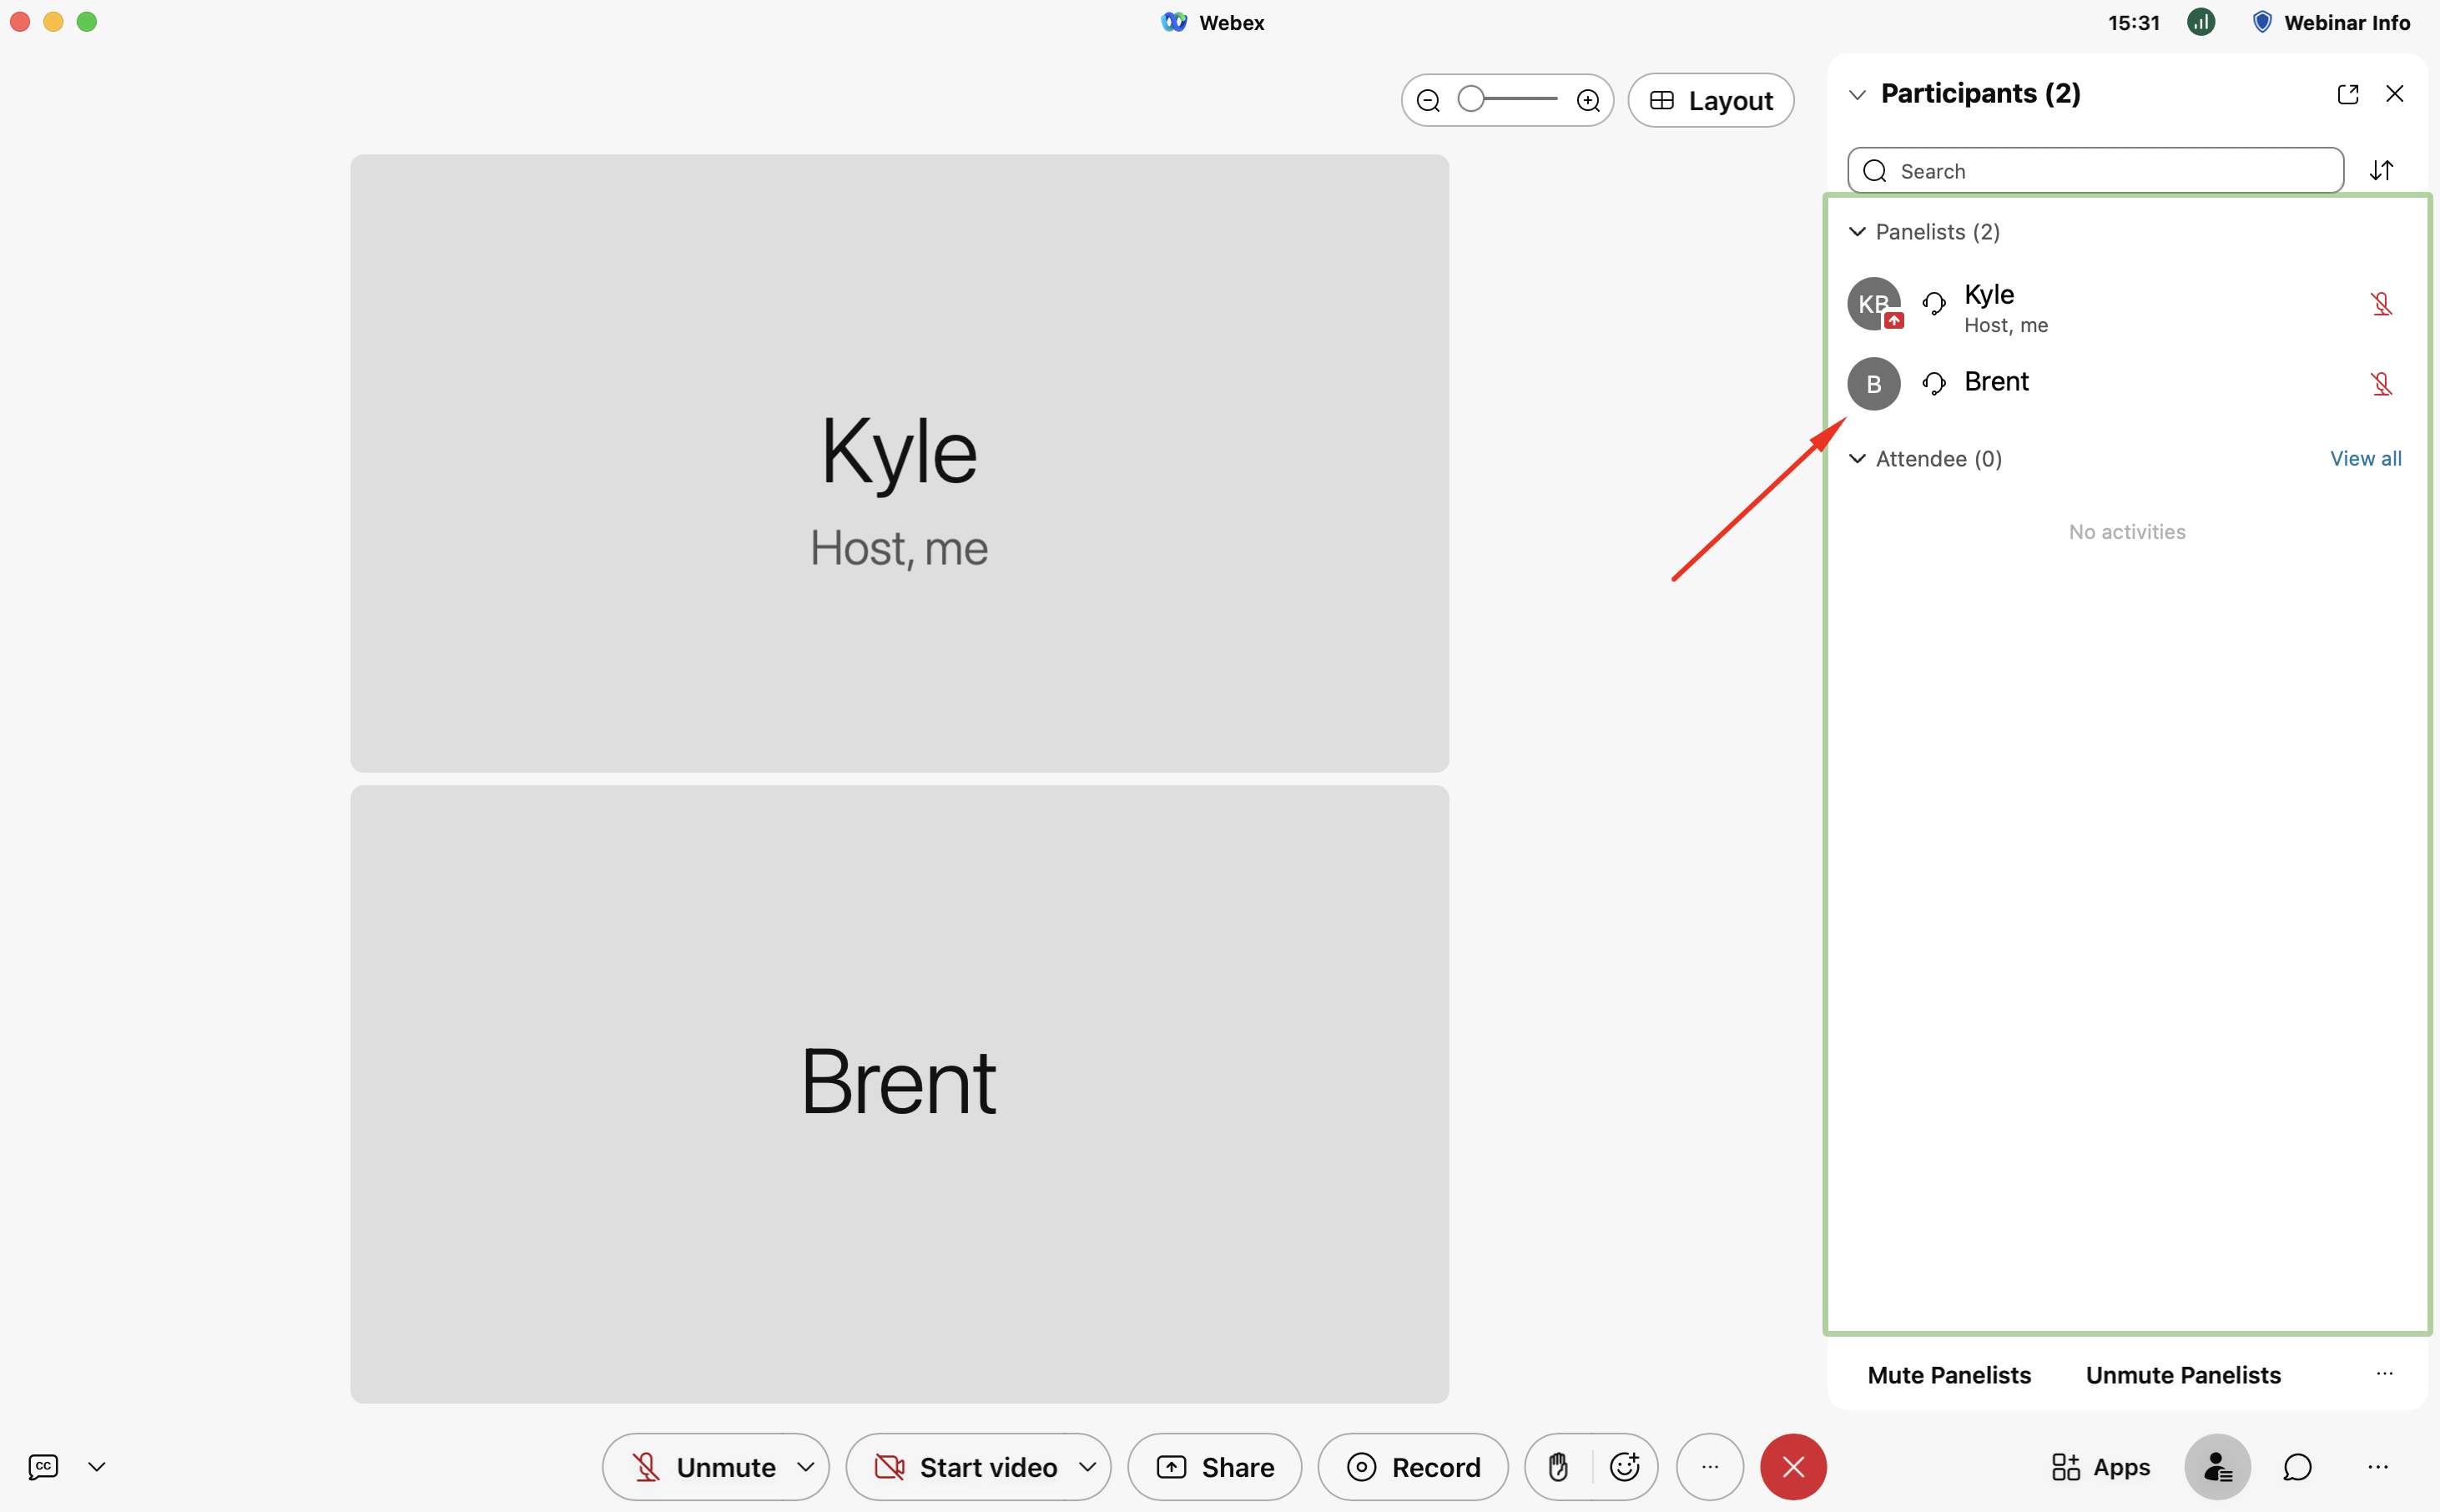
Task: Collapse the Attendee (0) section
Action: click(x=1857, y=459)
